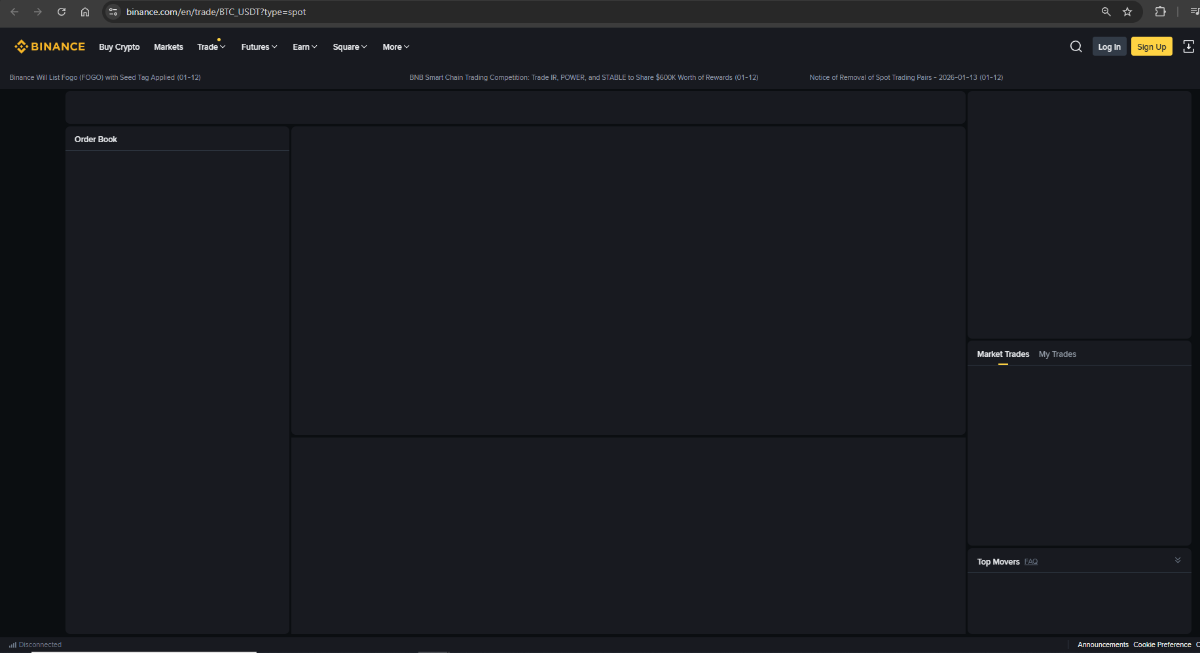Click the browser back arrow

coord(14,12)
